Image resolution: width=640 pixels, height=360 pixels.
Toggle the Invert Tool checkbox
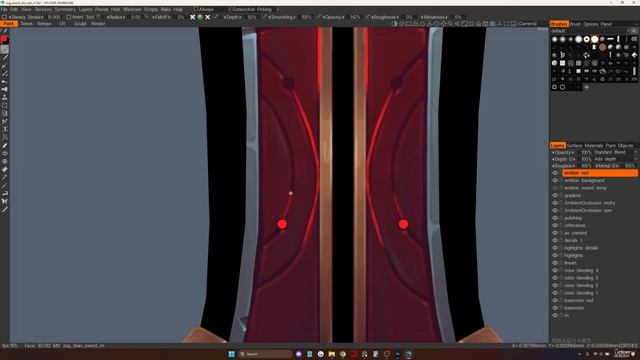tap(69, 17)
